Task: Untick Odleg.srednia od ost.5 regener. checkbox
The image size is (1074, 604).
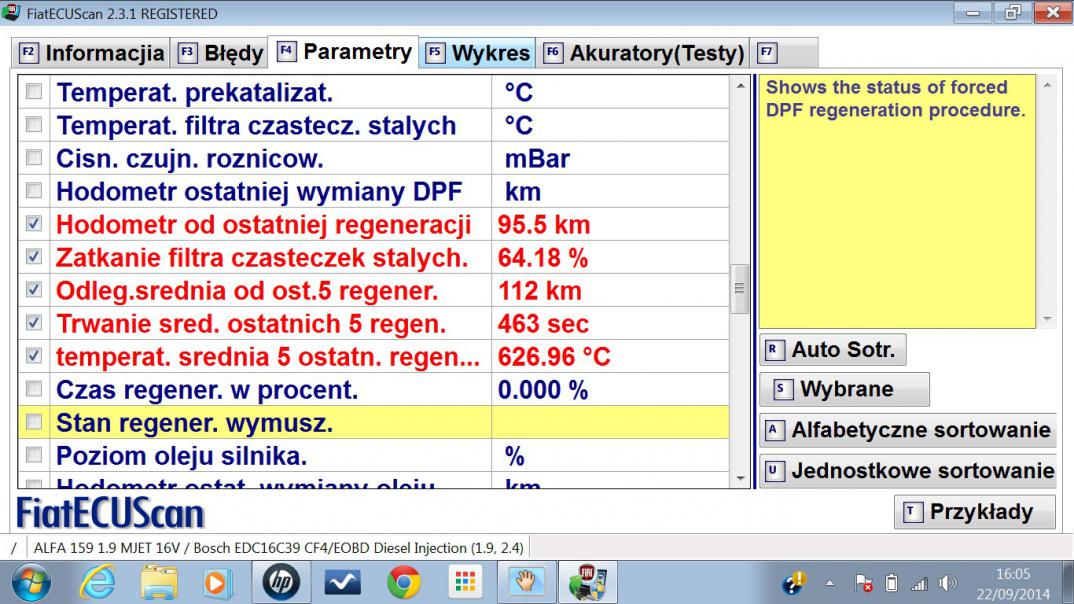Action: tap(34, 289)
